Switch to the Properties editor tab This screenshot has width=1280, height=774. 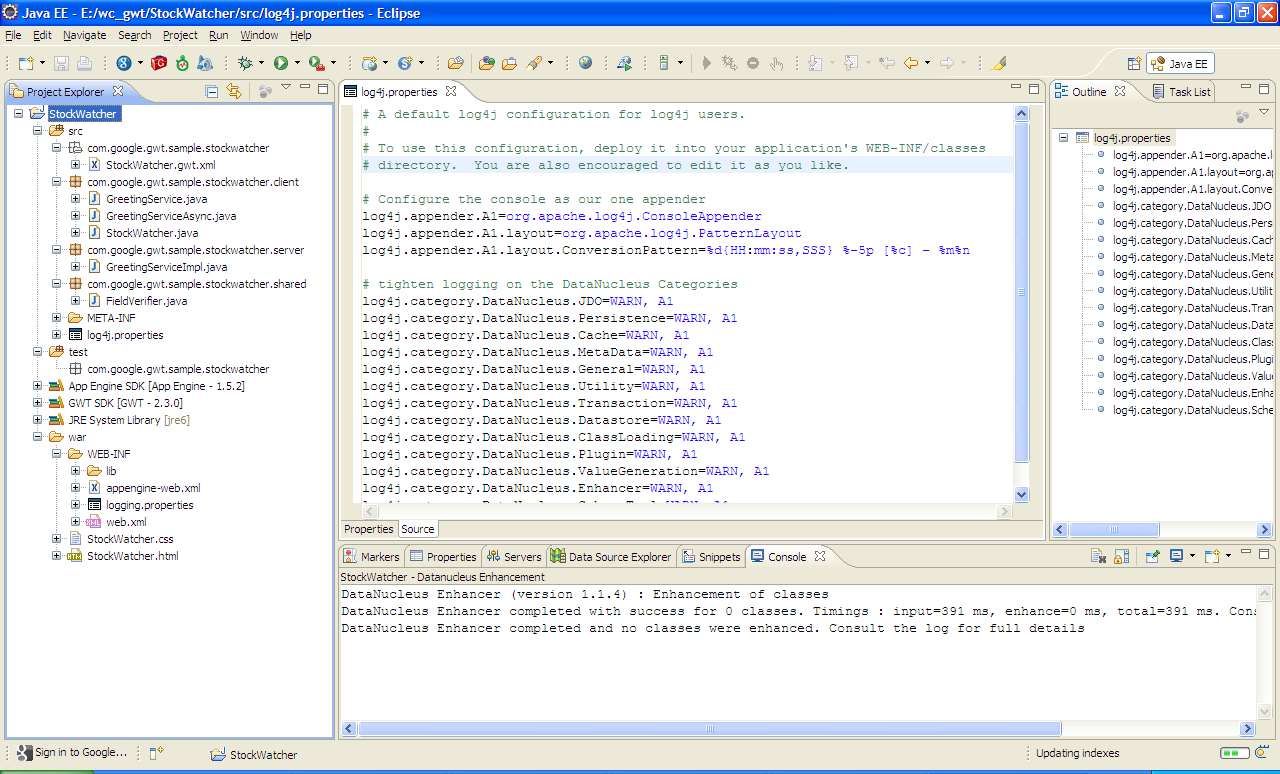click(x=369, y=529)
